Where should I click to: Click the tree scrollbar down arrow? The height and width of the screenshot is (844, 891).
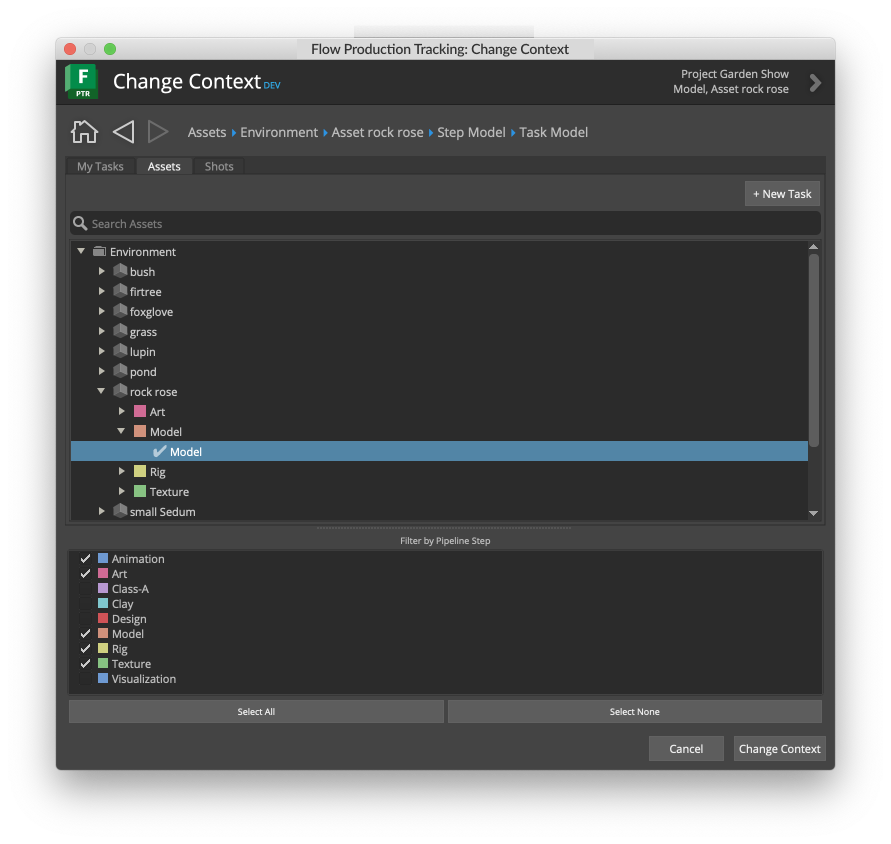[x=814, y=513]
